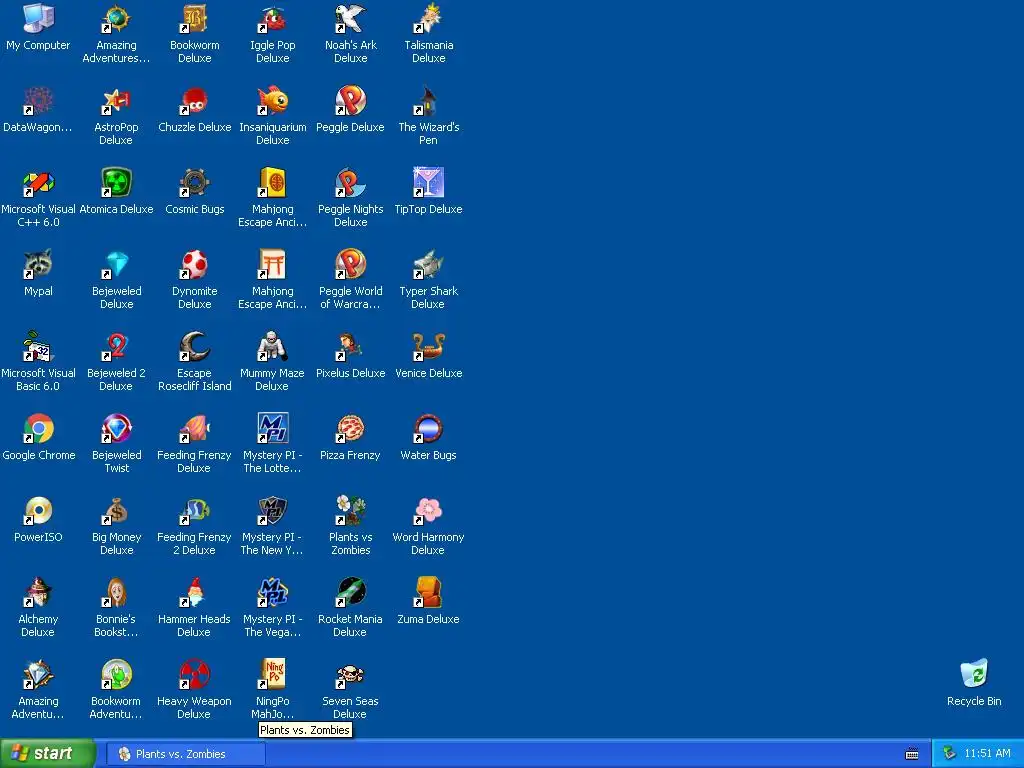Open Google Chrome desktop icon

(x=38, y=429)
